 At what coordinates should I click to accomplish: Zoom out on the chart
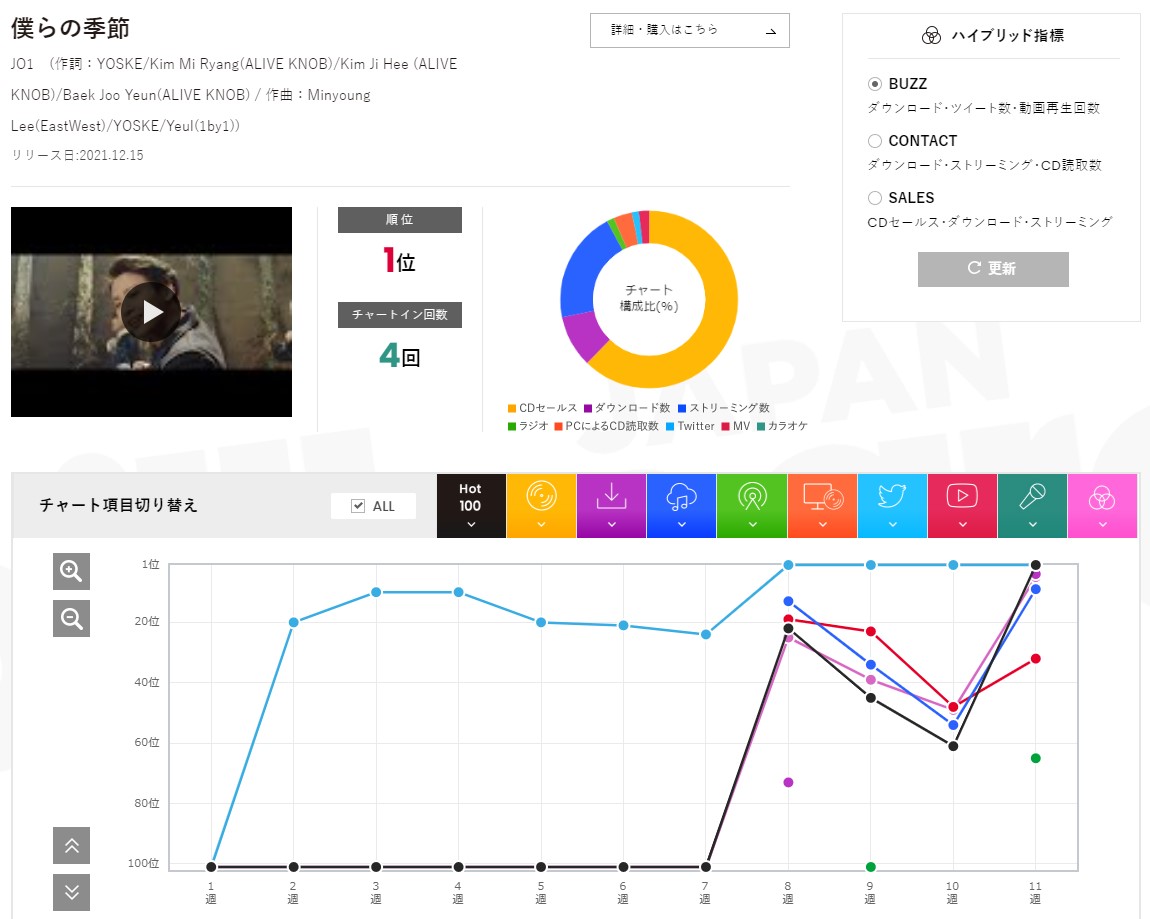(71, 619)
